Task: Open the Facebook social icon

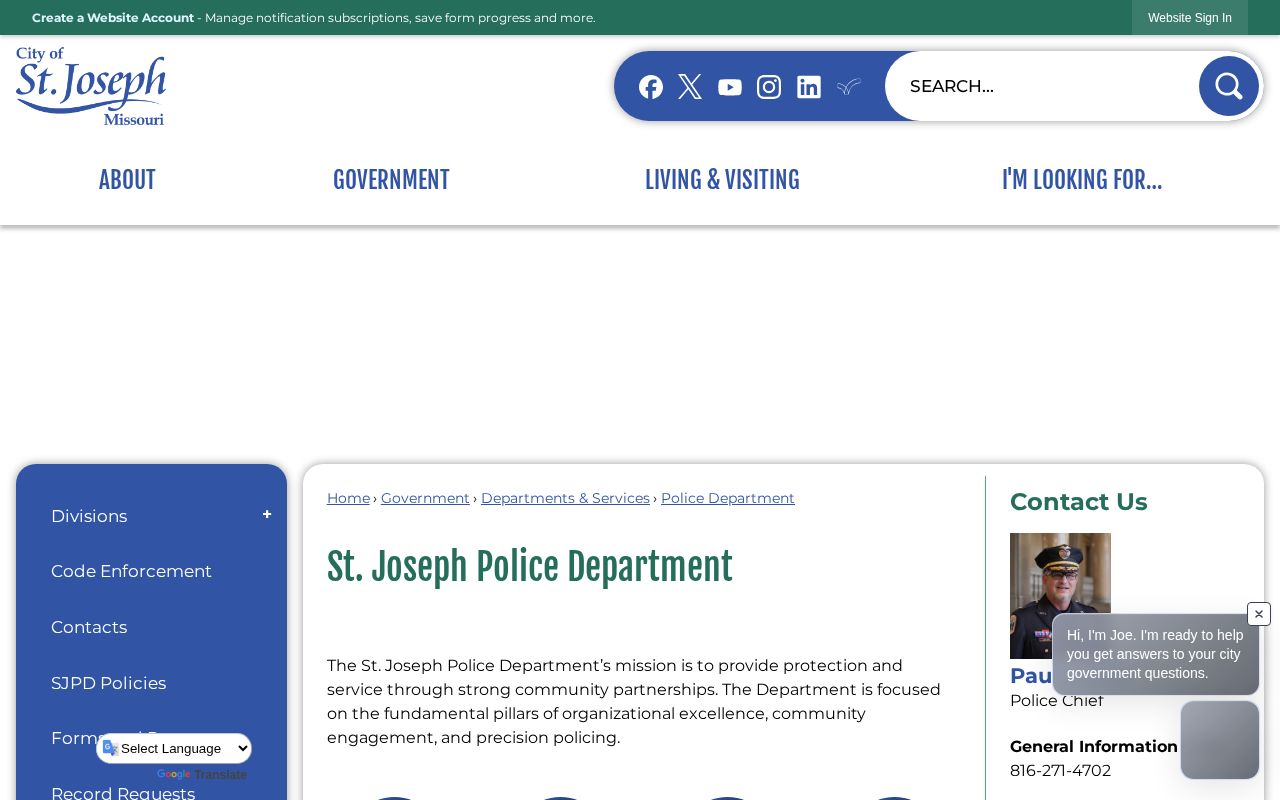Action: 651,87
